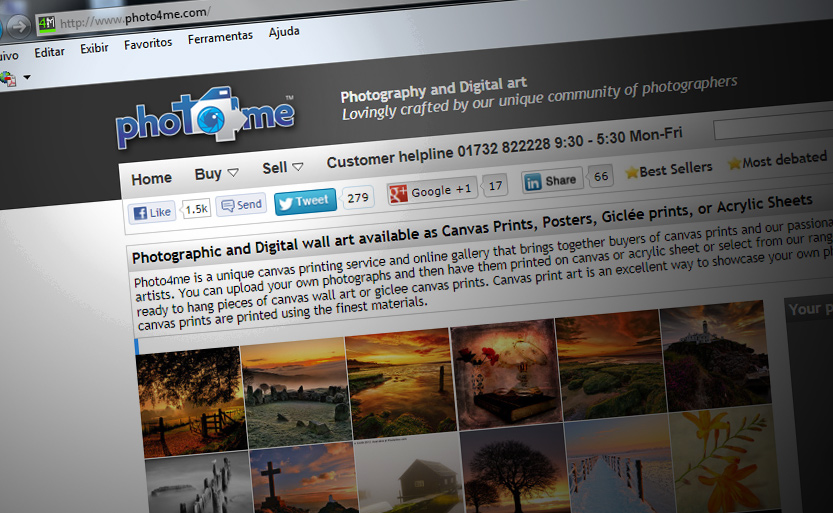The width and height of the screenshot is (833, 513).
Task: Click the Facebook Like button
Action: (x=152, y=213)
